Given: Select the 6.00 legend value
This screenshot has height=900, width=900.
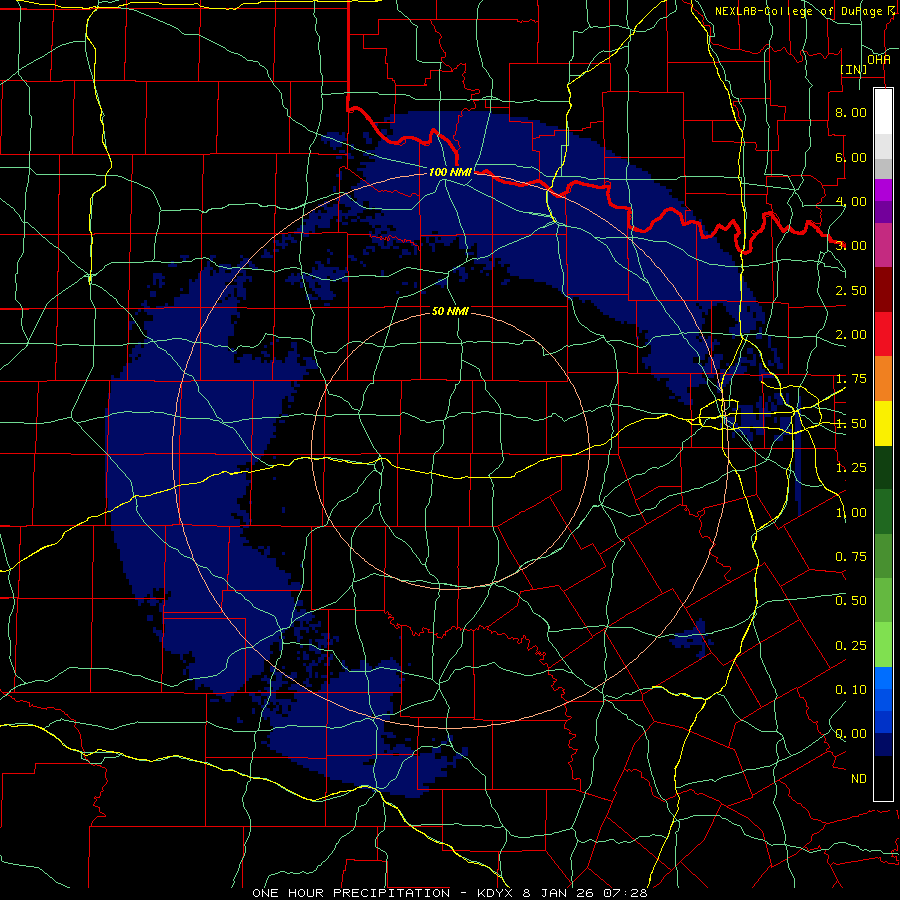Looking at the screenshot, I should pos(851,157).
